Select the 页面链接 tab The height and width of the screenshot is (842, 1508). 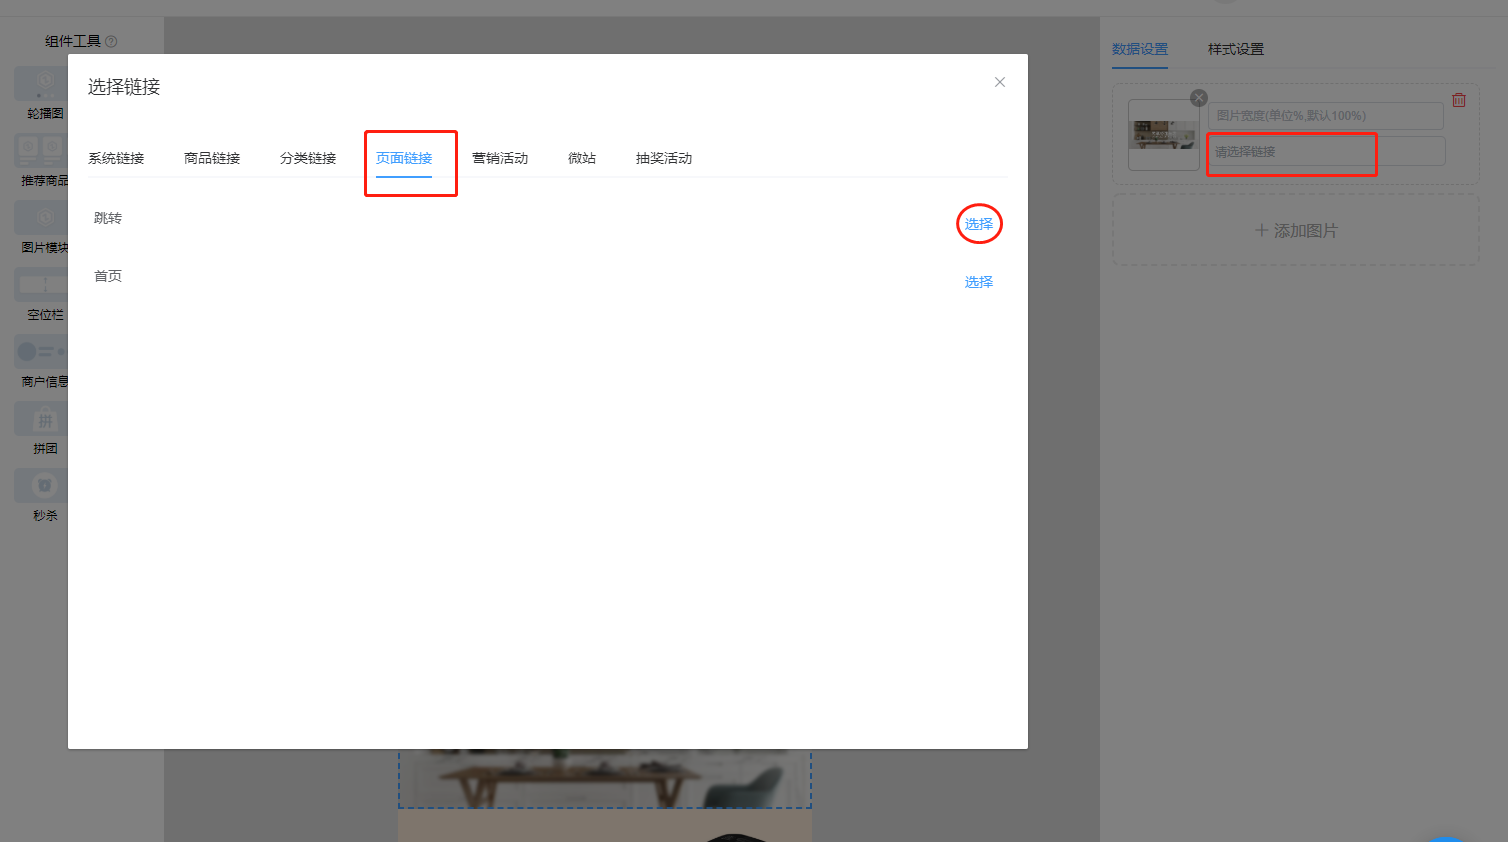coord(404,158)
